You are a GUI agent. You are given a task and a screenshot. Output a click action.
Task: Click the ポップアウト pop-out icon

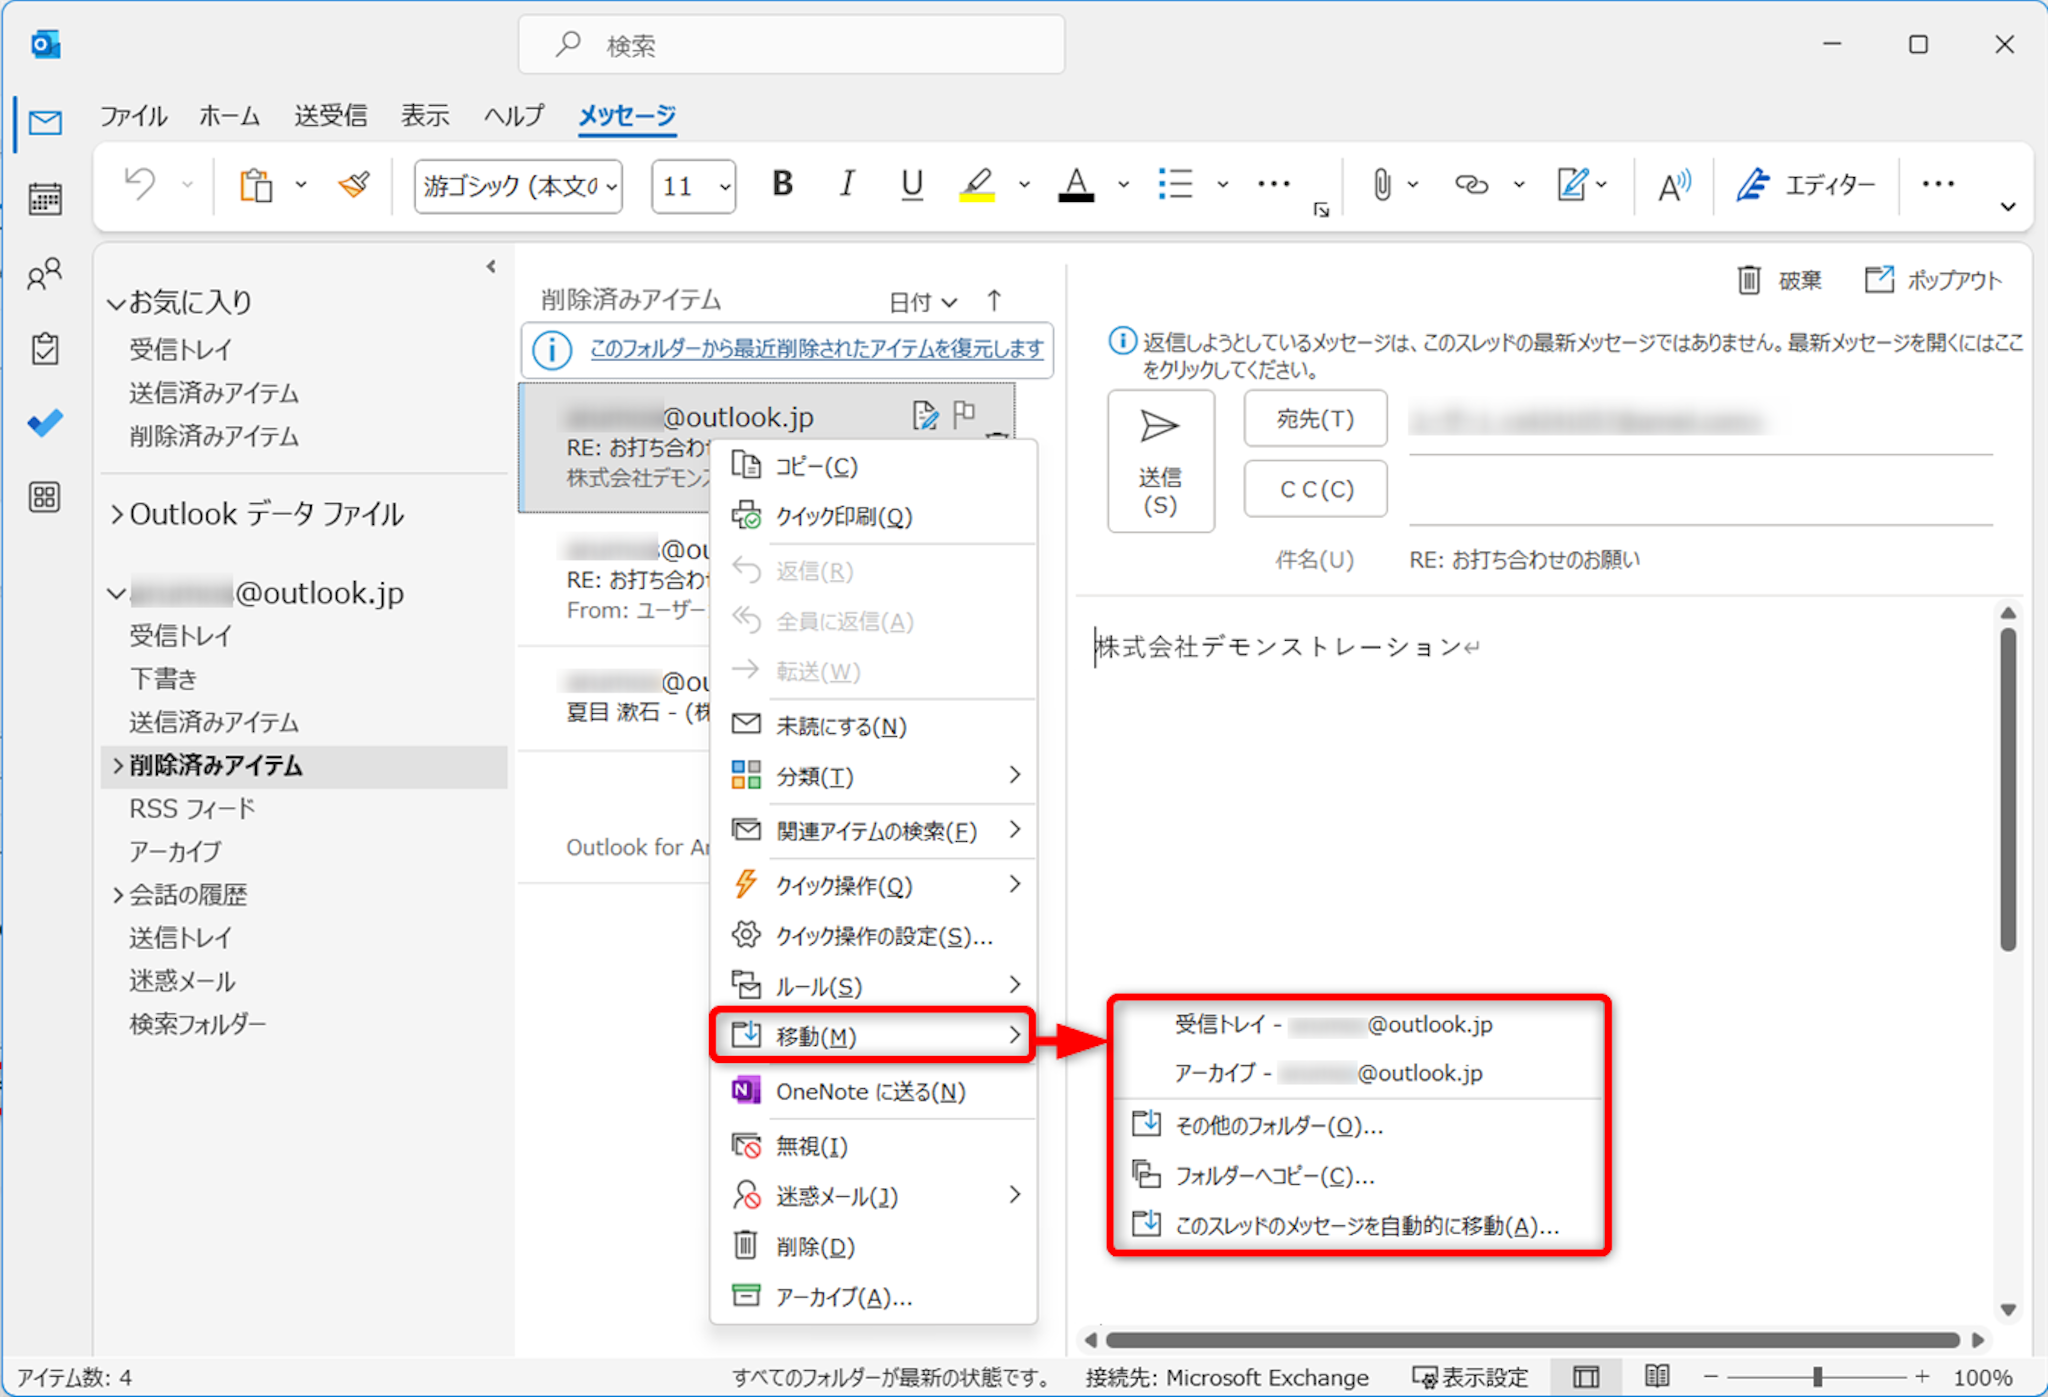(1879, 280)
